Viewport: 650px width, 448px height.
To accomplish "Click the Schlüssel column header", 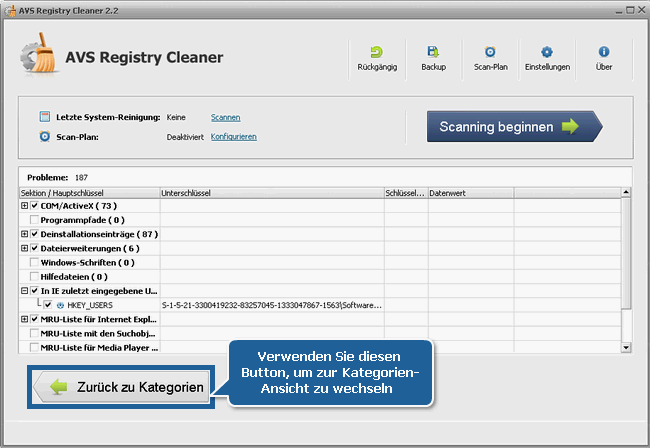I will pos(406,193).
